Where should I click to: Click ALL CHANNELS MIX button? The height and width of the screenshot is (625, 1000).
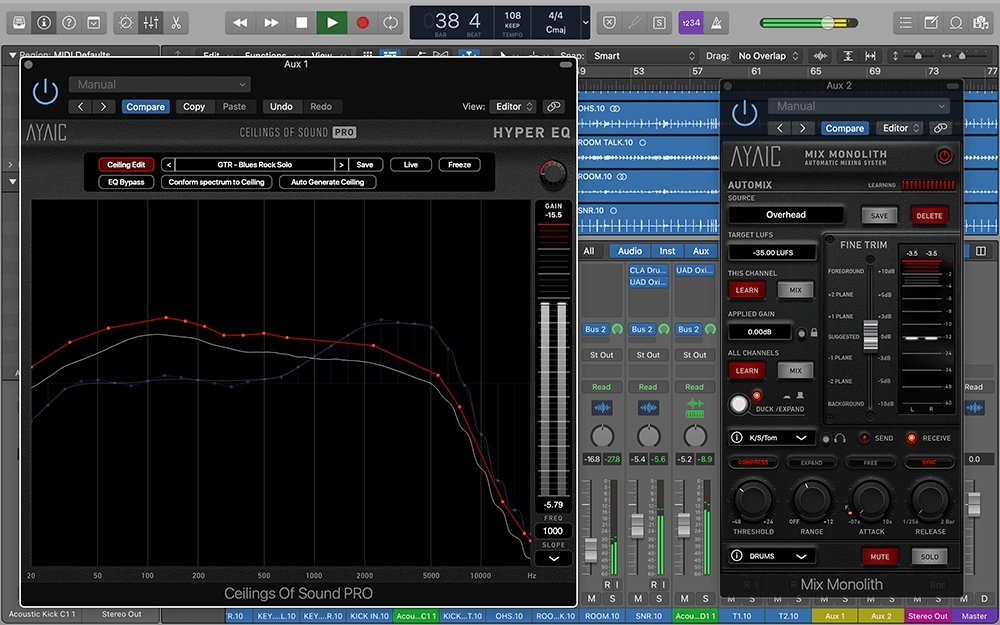795,371
